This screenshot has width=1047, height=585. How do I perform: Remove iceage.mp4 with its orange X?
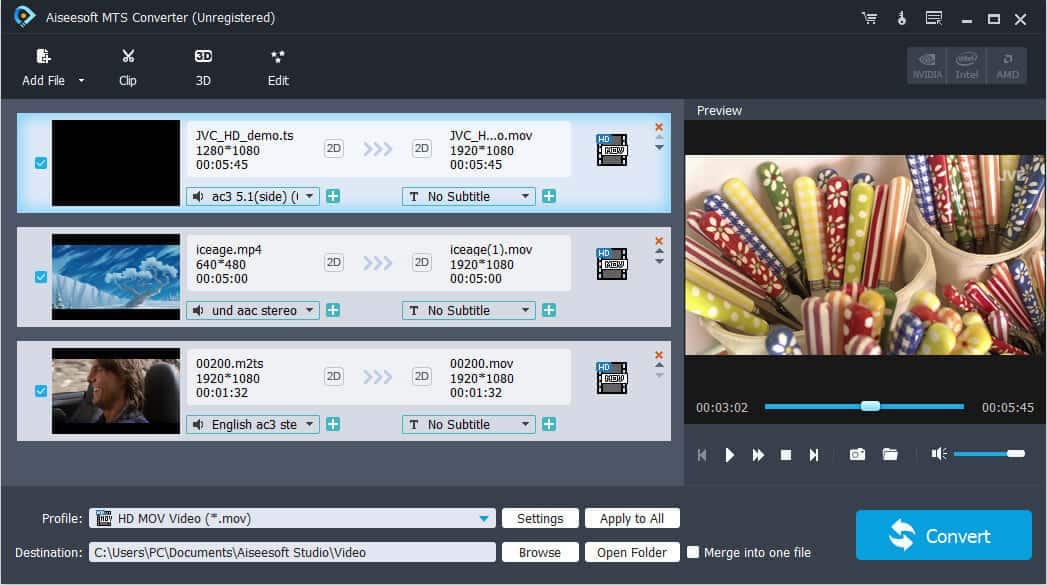pos(659,241)
